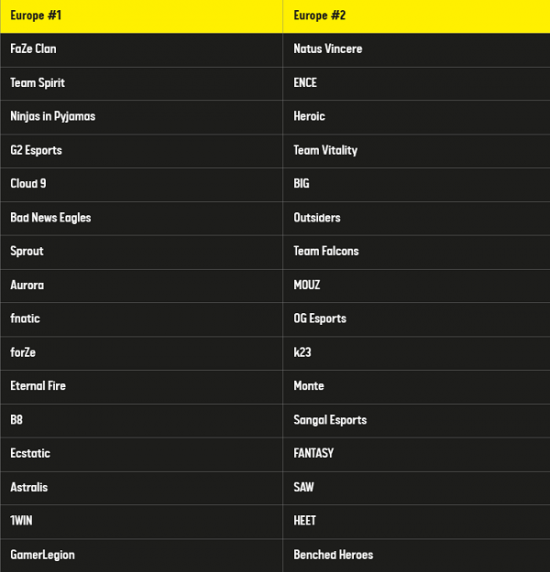Screen dimensions: 550x572
Task: Click the MOUZ entry
Action: click(307, 285)
